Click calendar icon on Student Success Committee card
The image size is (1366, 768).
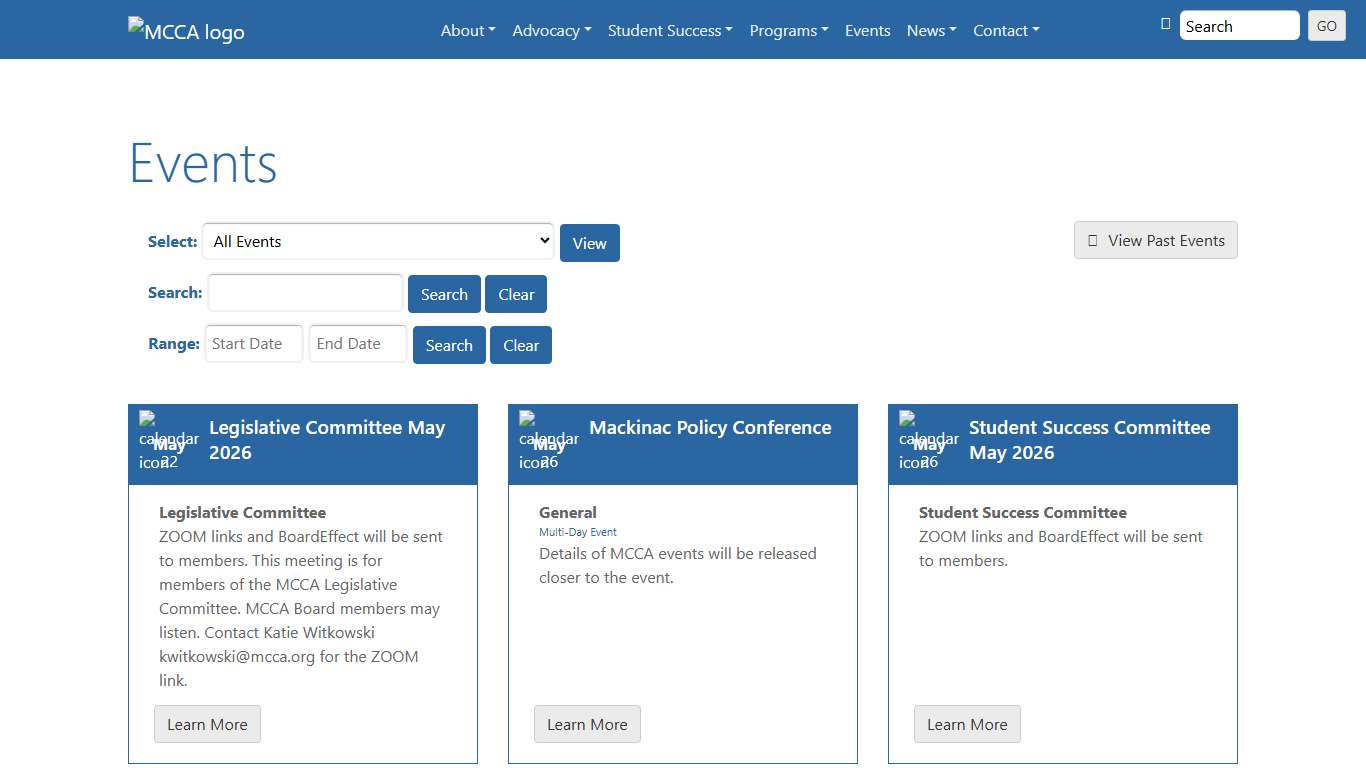click(x=928, y=441)
